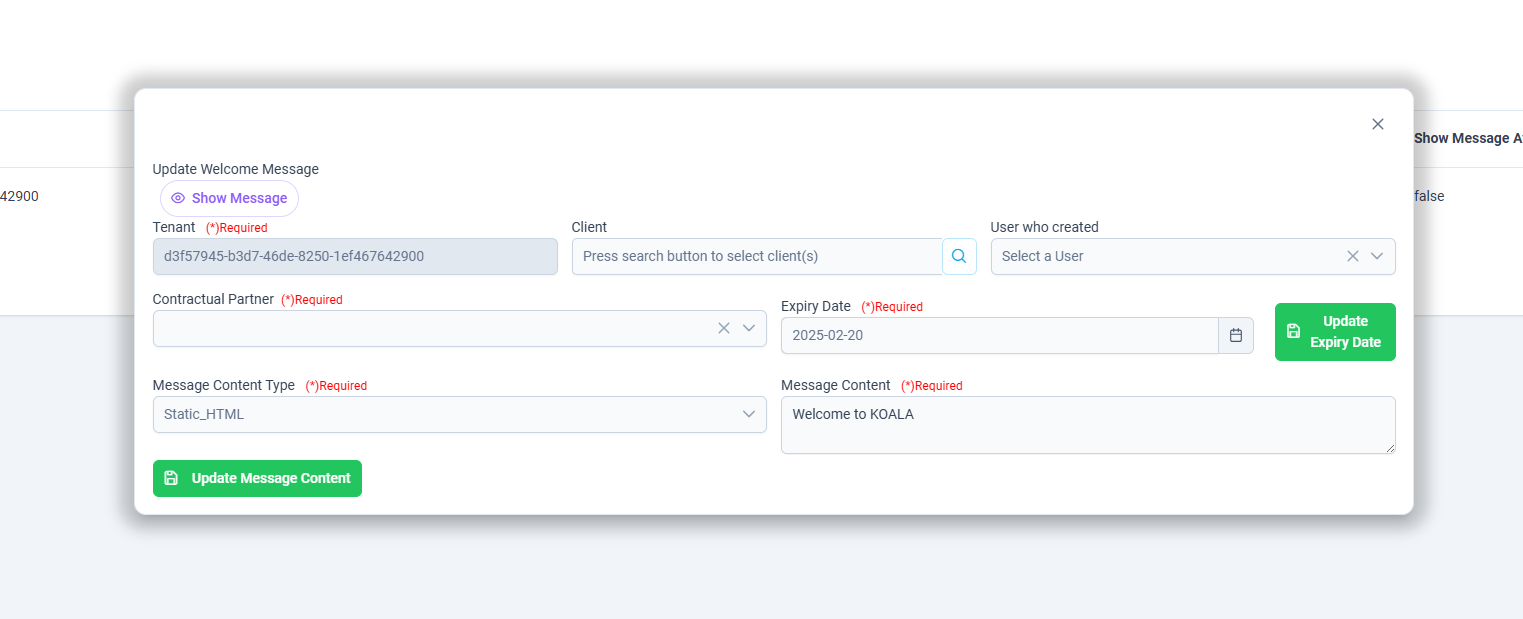Close the Update Welcome Message dialog
1523x619 pixels.
1378,124
